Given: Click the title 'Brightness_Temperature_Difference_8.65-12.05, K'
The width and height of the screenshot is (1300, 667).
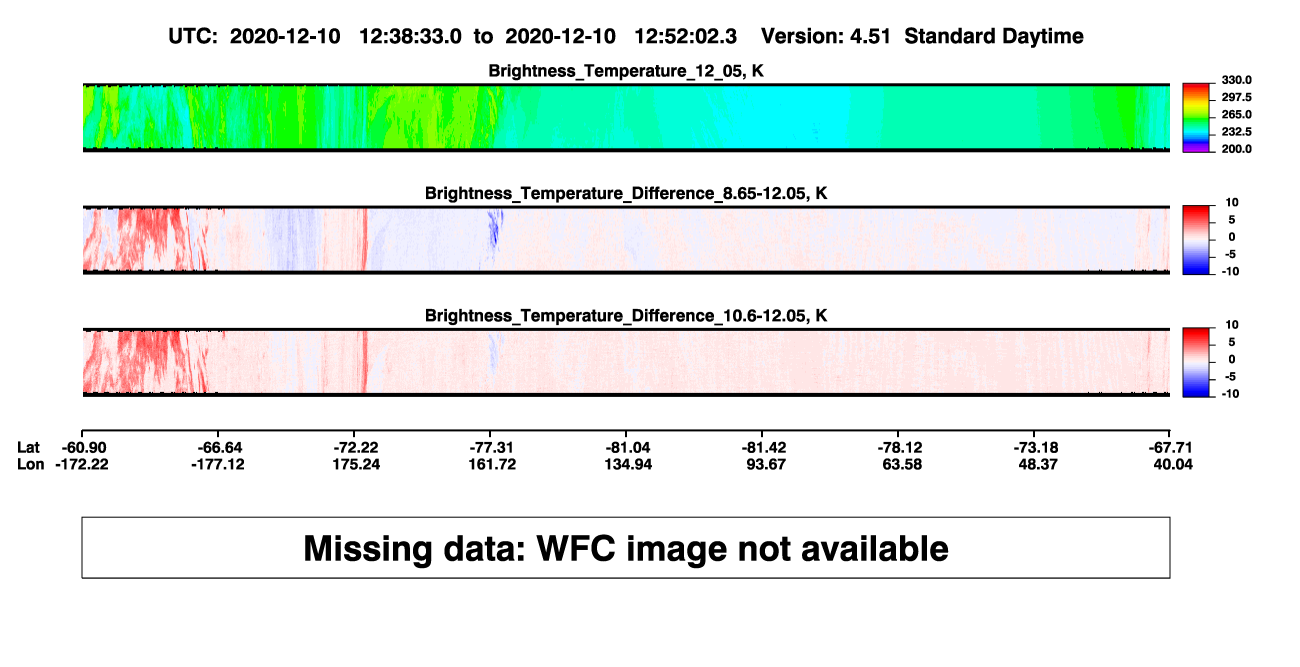Looking at the screenshot, I should tap(626, 193).
